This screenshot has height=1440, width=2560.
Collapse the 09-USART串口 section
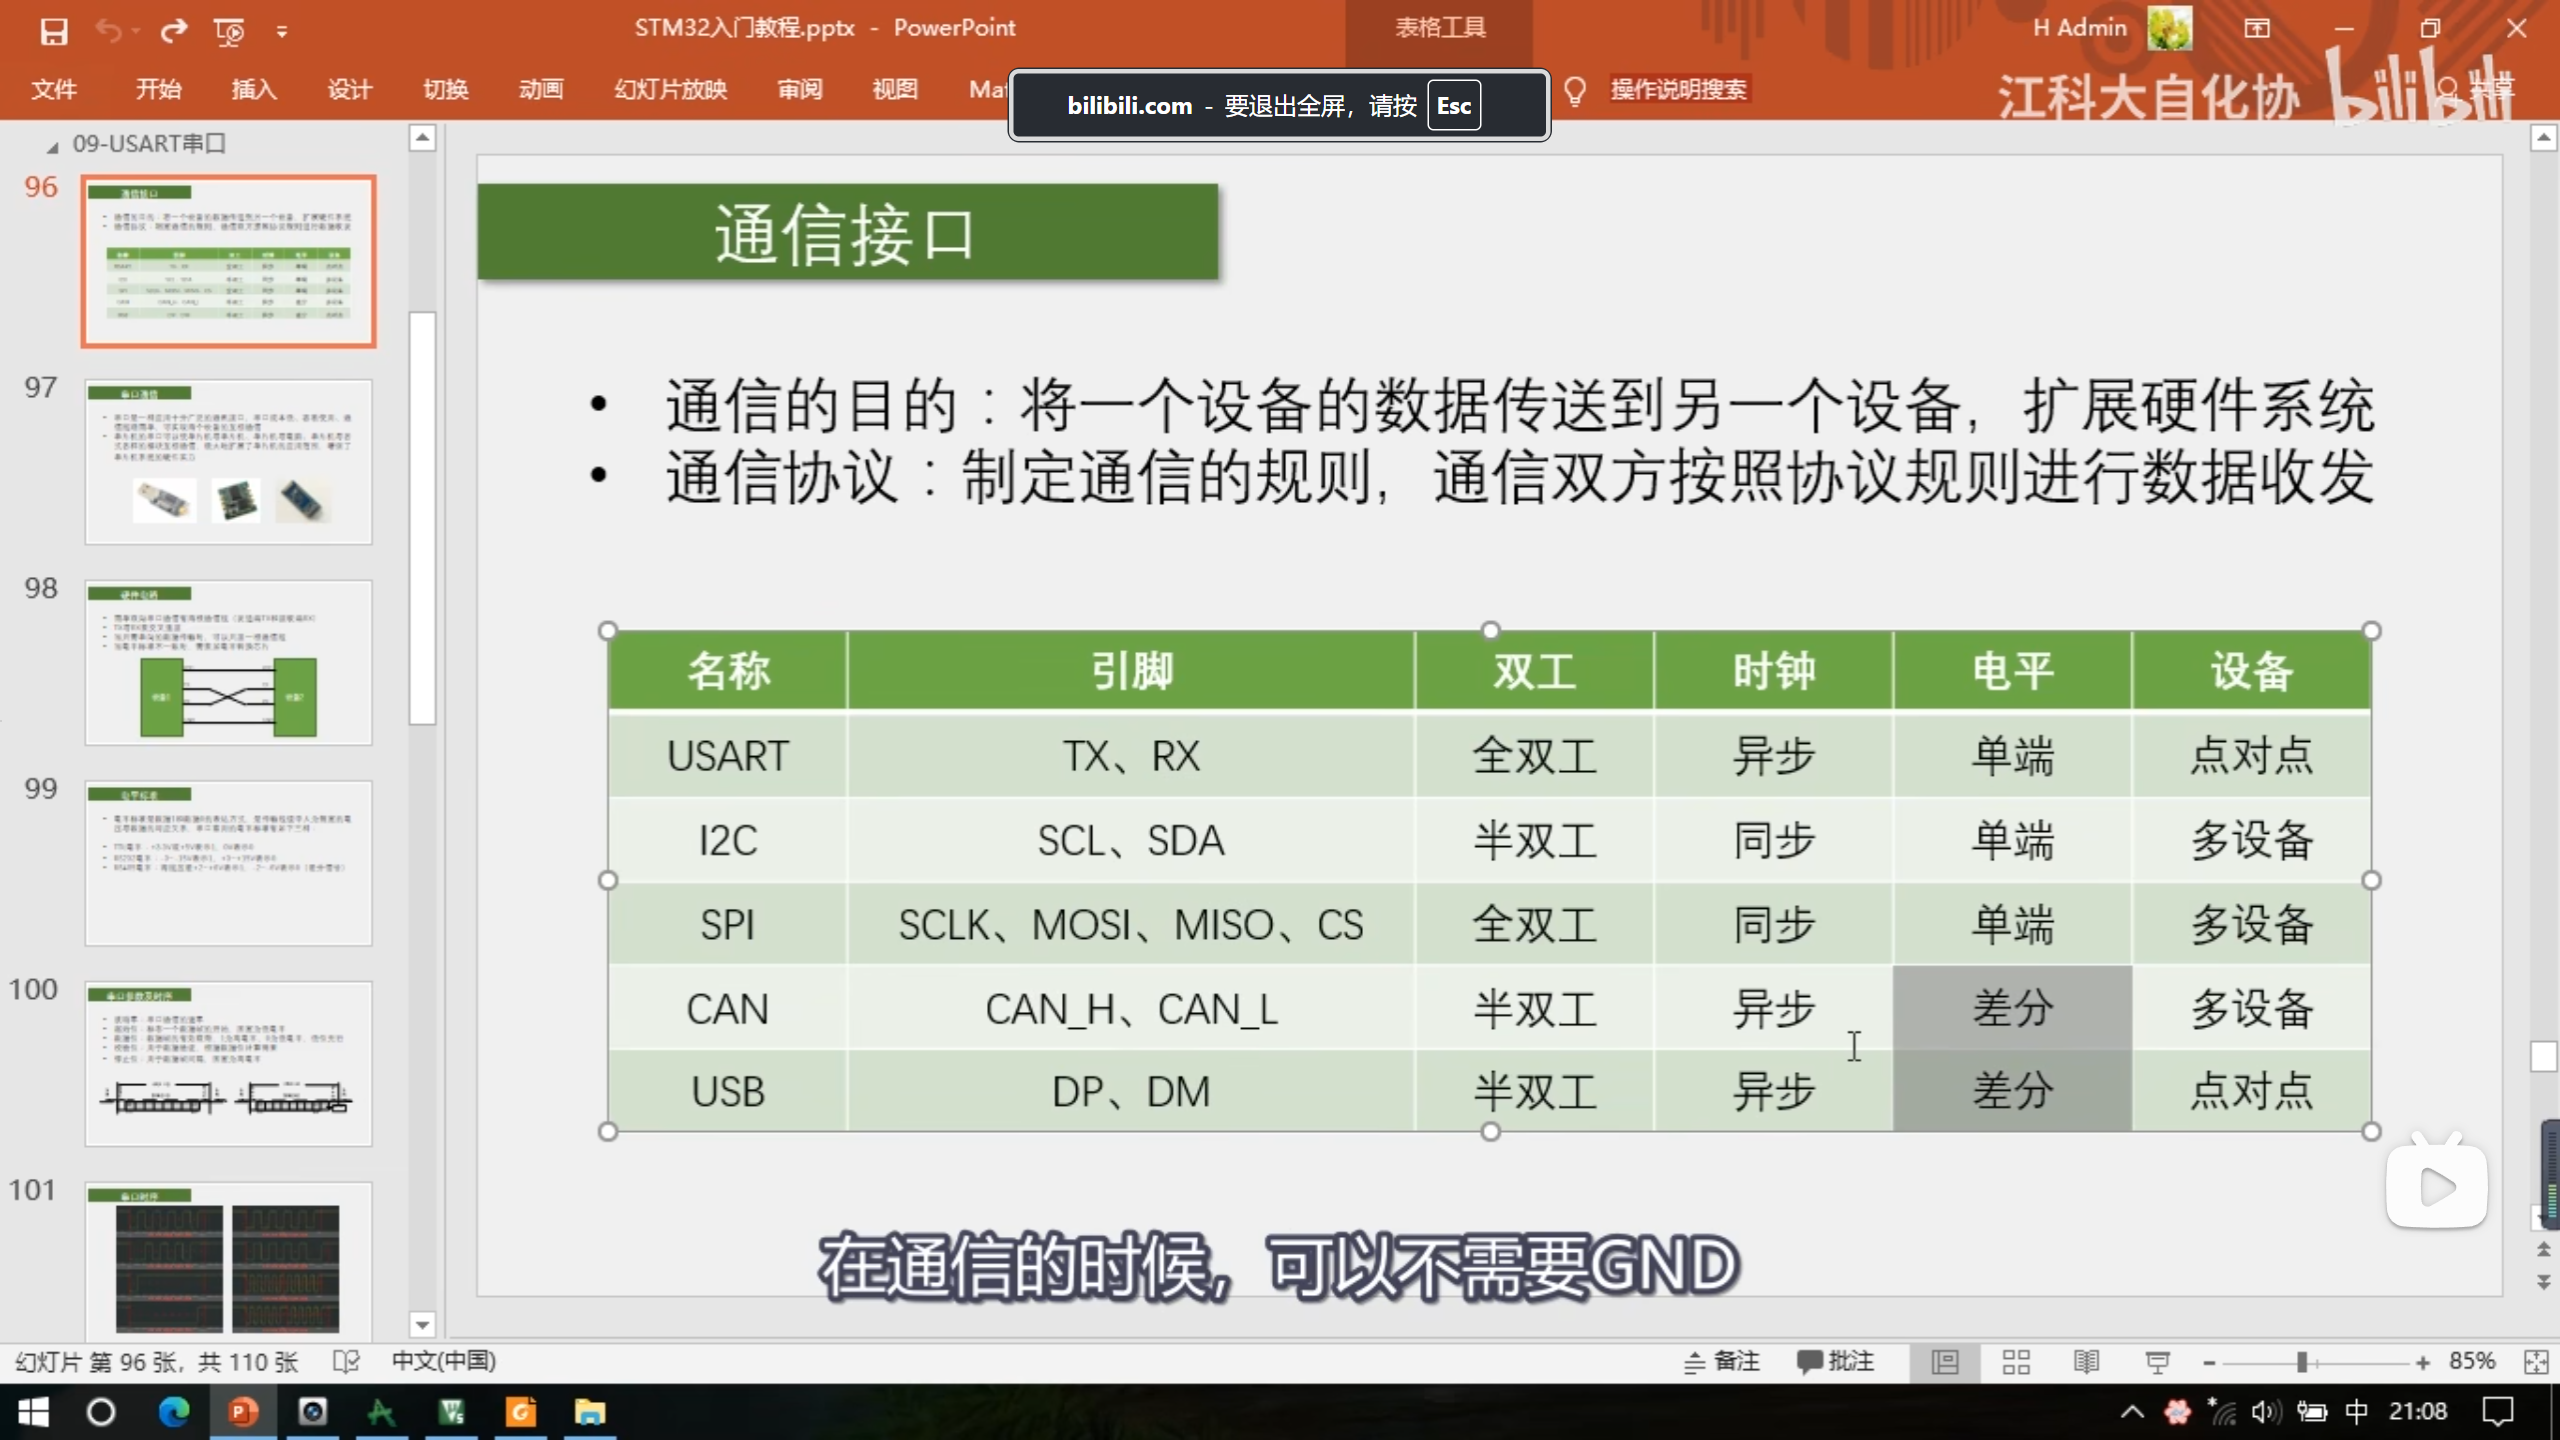tap(52, 147)
